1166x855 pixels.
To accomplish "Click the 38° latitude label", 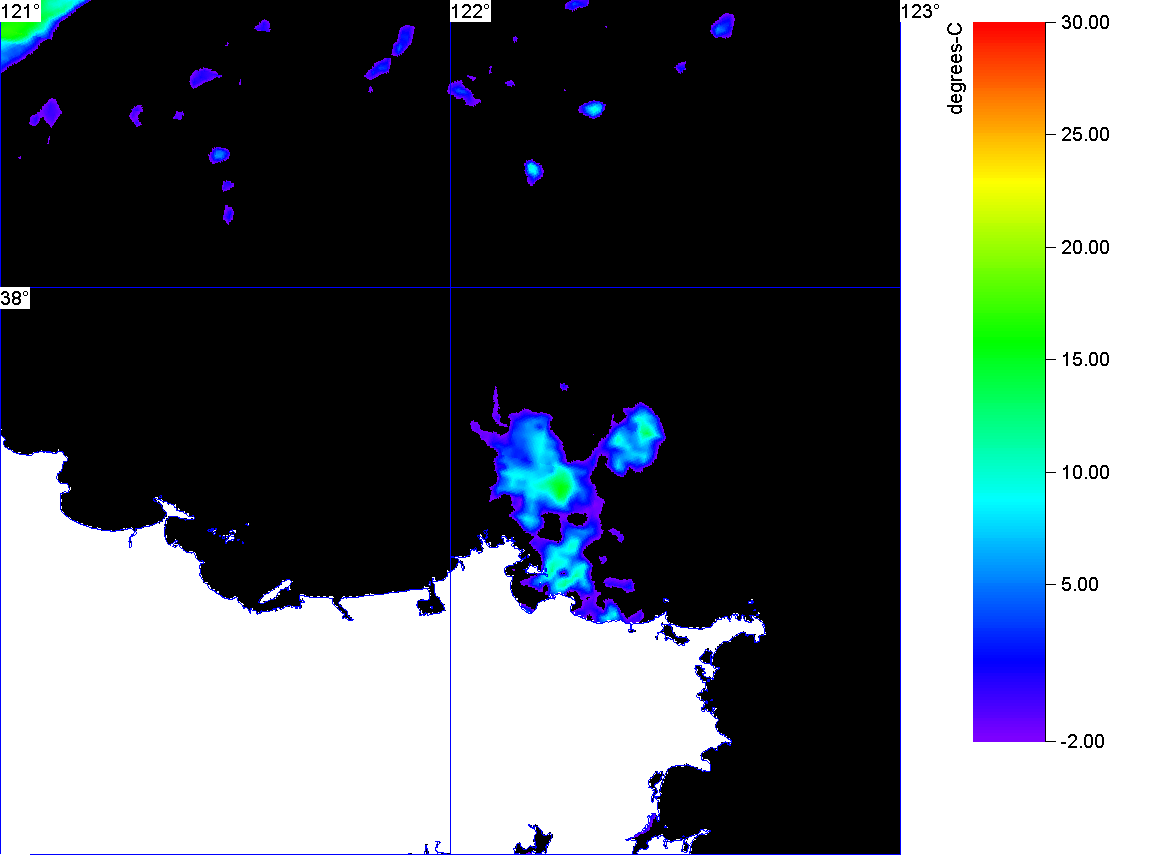I will pos(15,298).
